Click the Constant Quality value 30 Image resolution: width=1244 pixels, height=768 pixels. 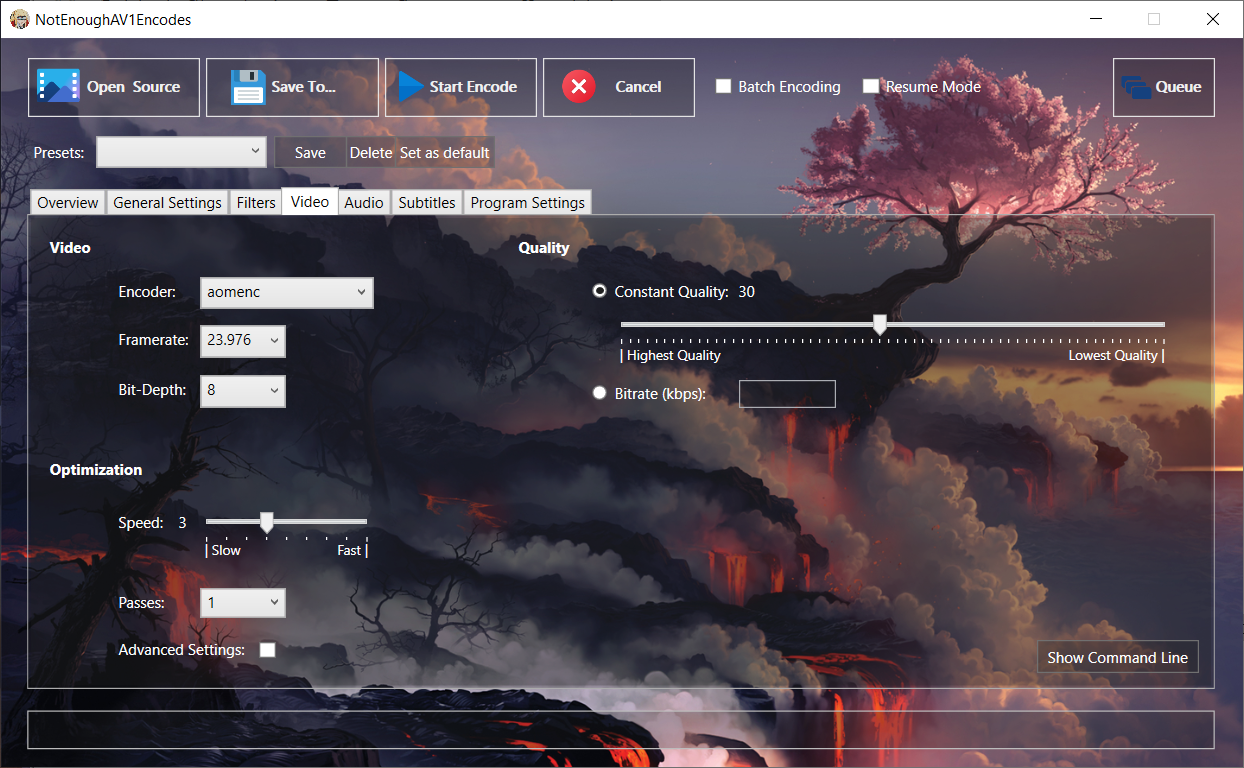(747, 291)
